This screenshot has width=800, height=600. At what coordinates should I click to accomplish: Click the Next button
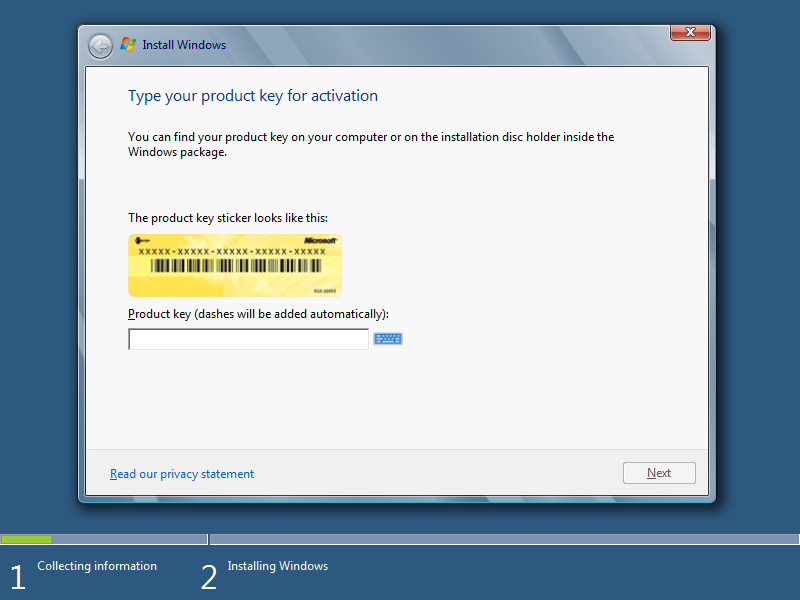[659, 472]
